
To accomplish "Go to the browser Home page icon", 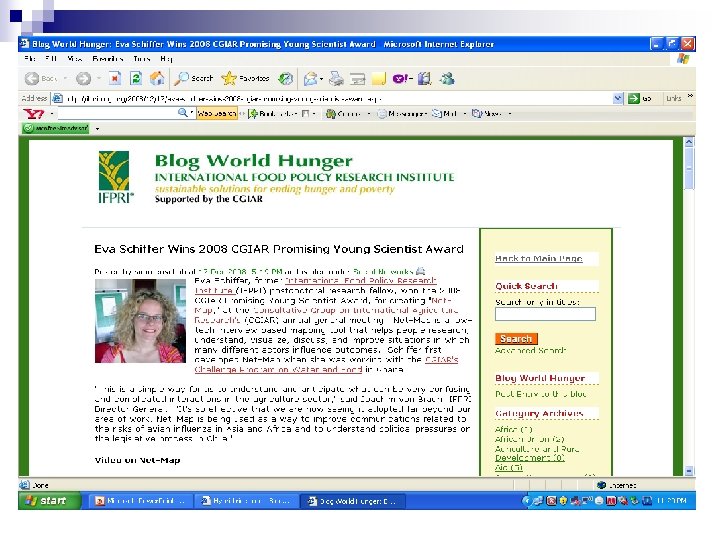I will point(157,79).
